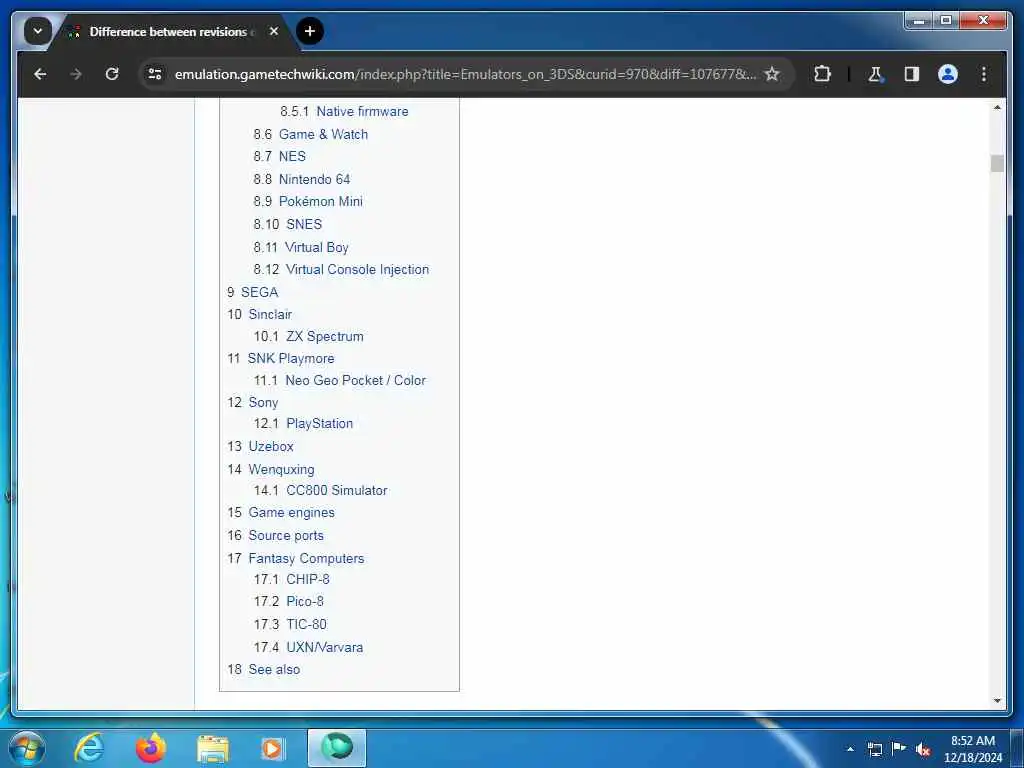This screenshot has height=768, width=1024.
Task: Expand the tab search dropdown arrow
Action: click(x=38, y=31)
